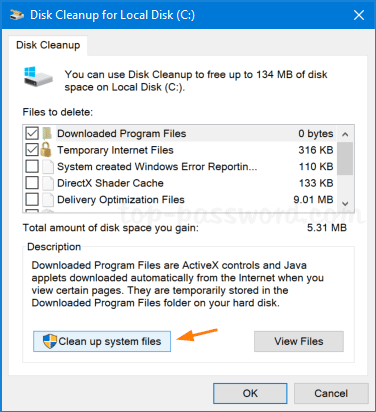
Task: Click the padlock icon for Temporary Internet Files
Action: (46, 150)
